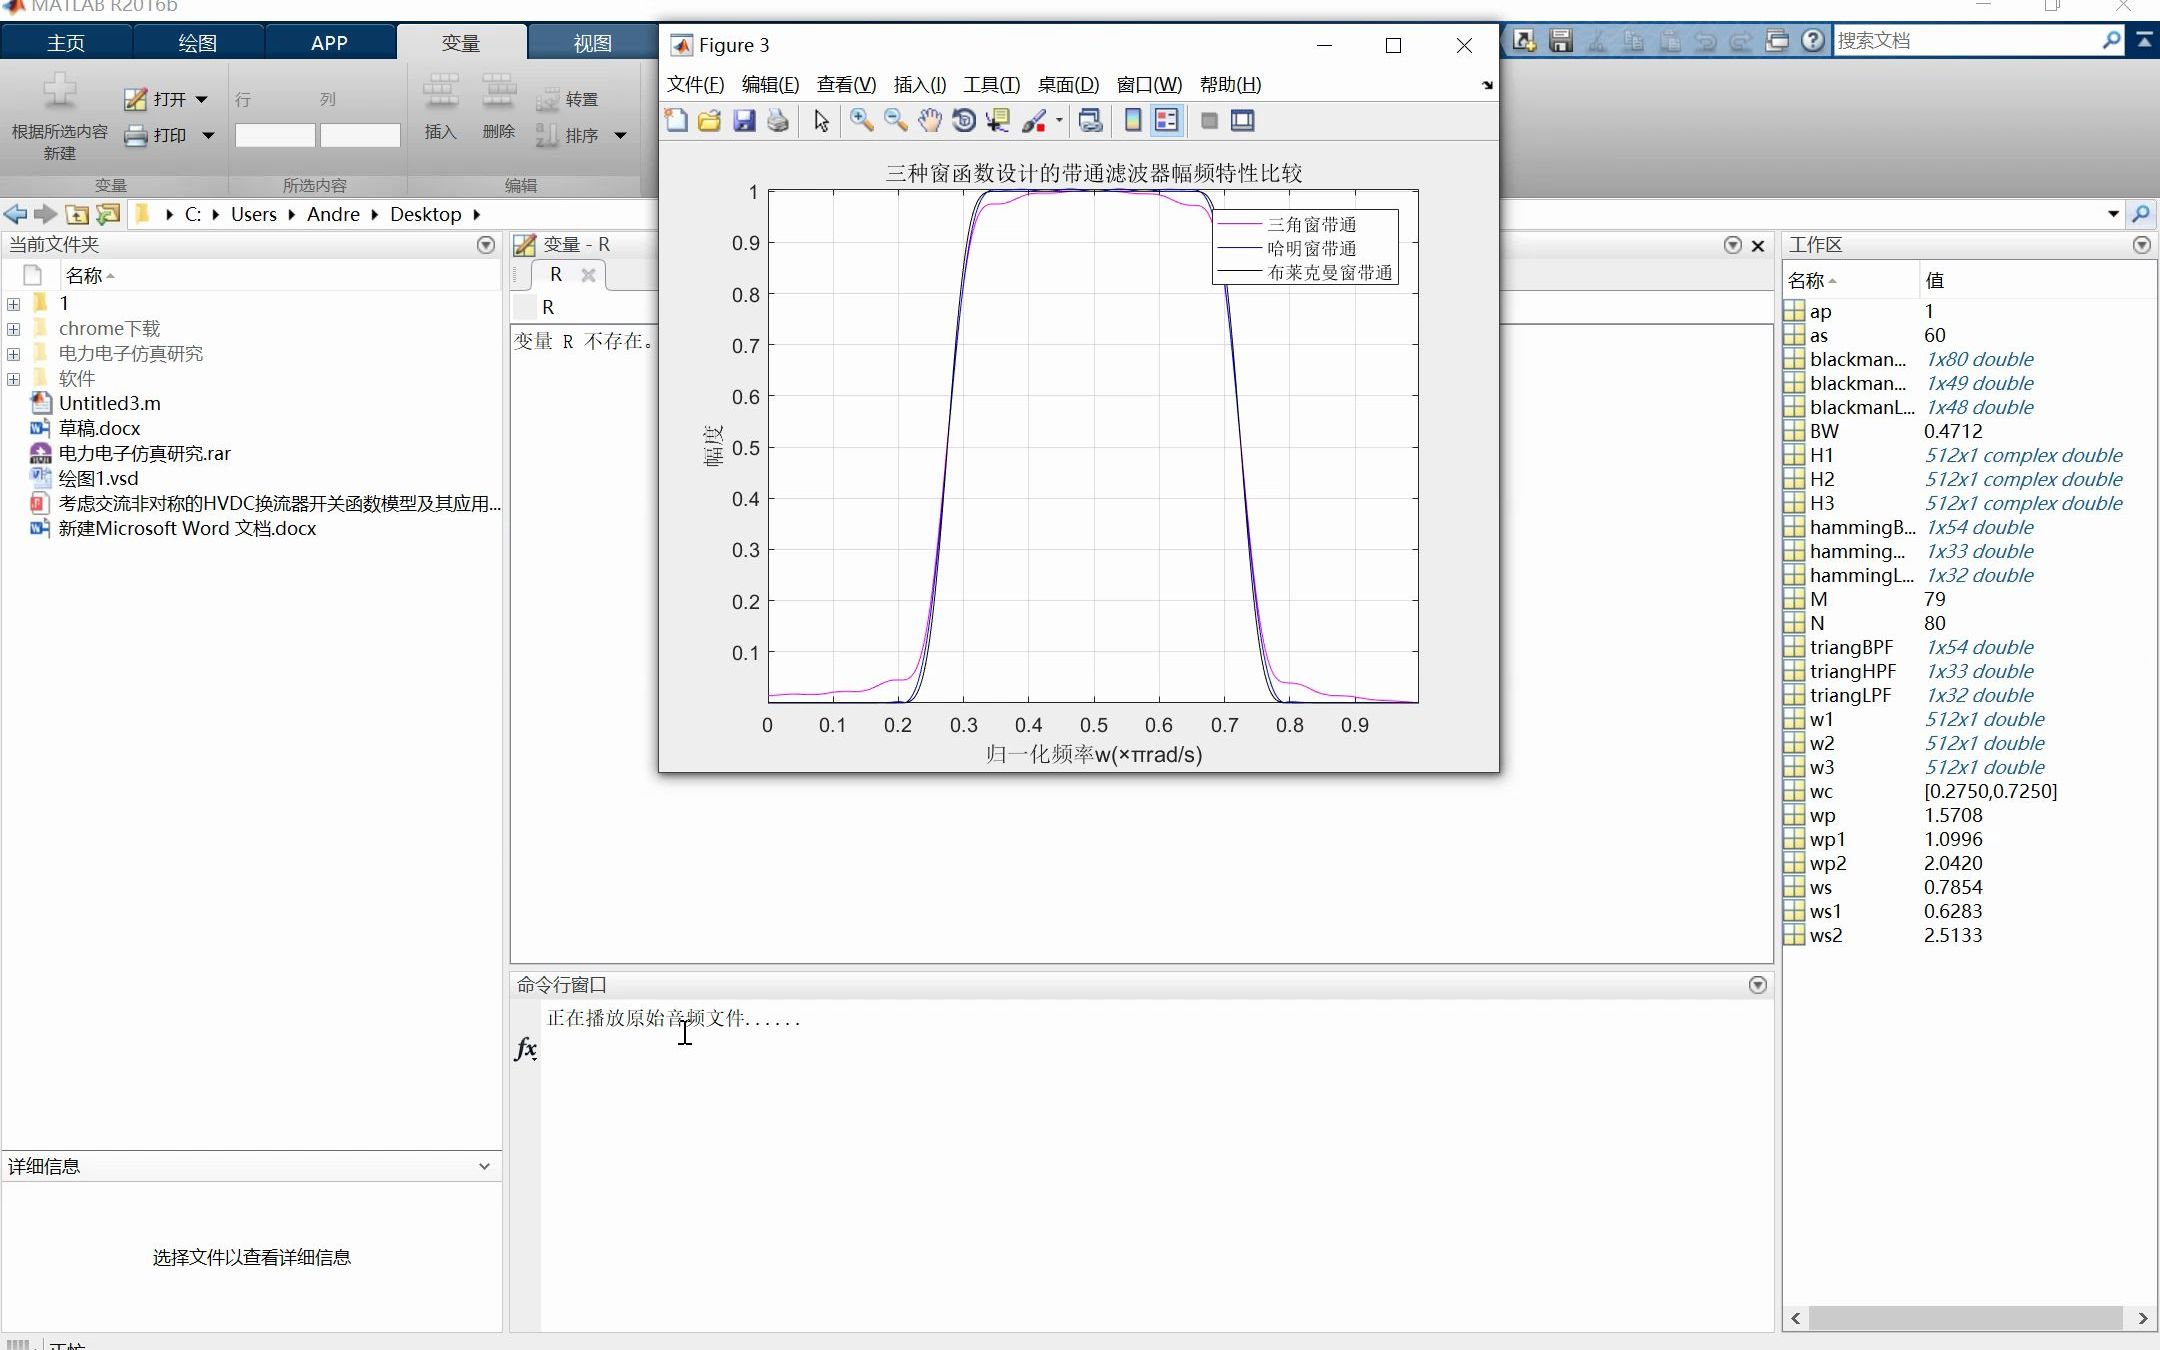Open the brush color dropdown arrow
Screen dimensions: 2160x1350
1059,121
